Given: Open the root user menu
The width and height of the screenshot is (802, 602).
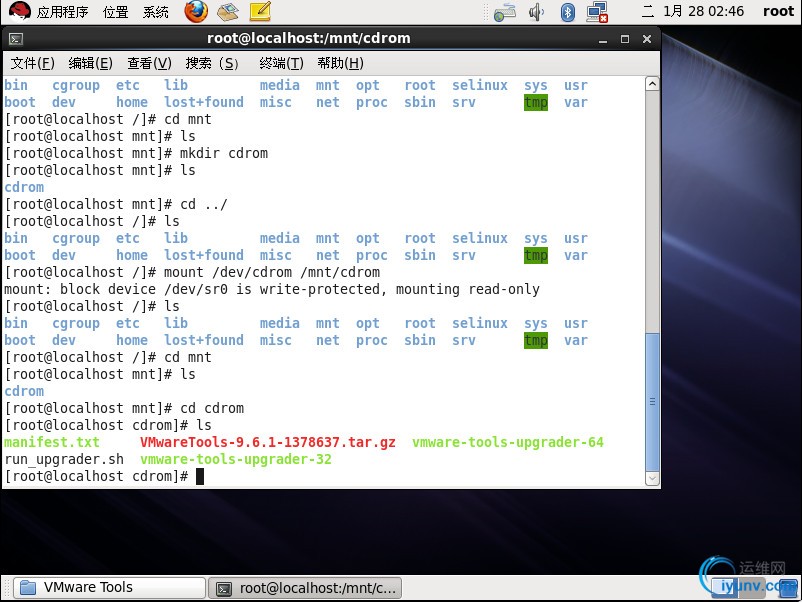Looking at the screenshot, I should [x=778, y=11].
